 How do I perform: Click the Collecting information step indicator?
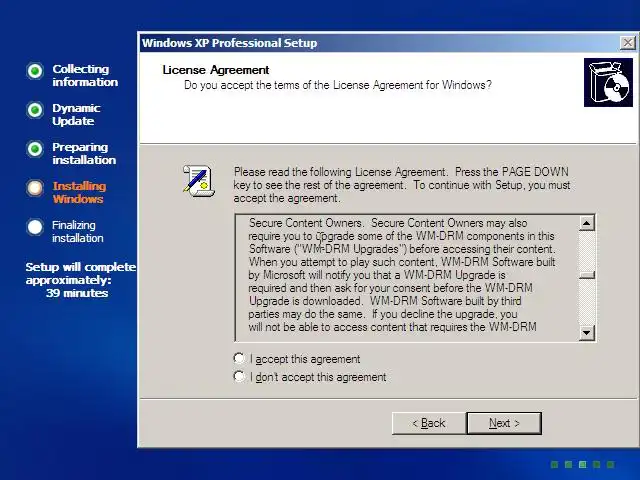coord(35,71)
